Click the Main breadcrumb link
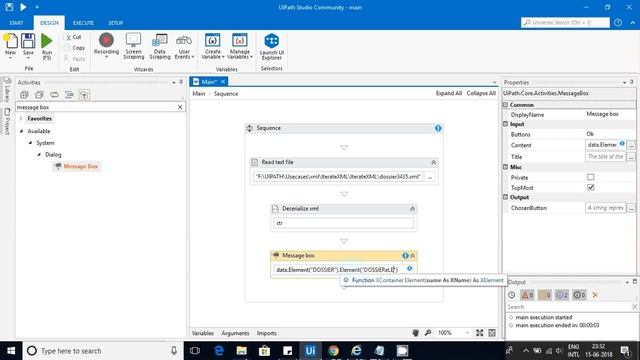Image resolution: width=640 pixels, height=360 pixels. (199, 93)
